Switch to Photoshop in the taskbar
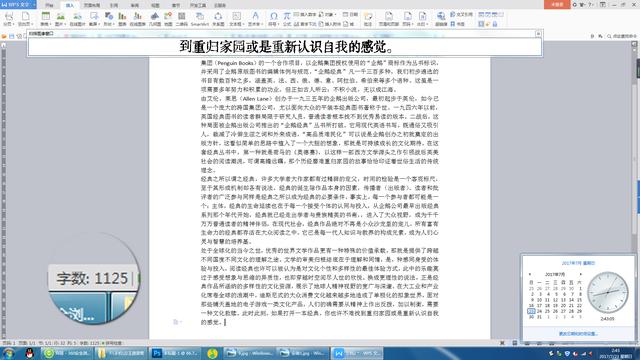 click(176, 353)
